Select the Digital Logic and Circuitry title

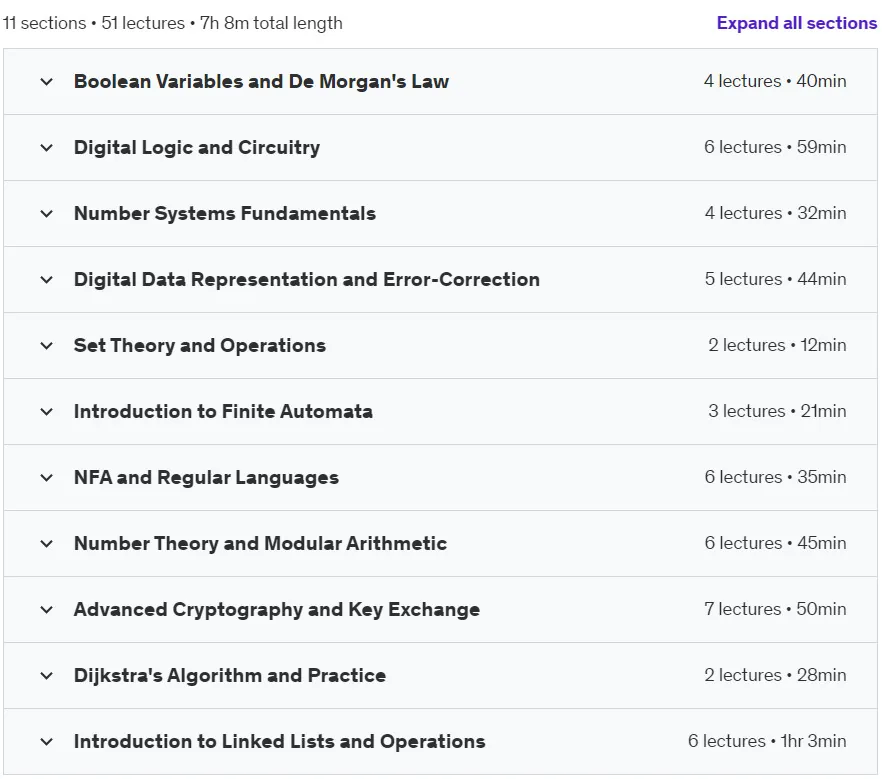(x=197, y=147)
